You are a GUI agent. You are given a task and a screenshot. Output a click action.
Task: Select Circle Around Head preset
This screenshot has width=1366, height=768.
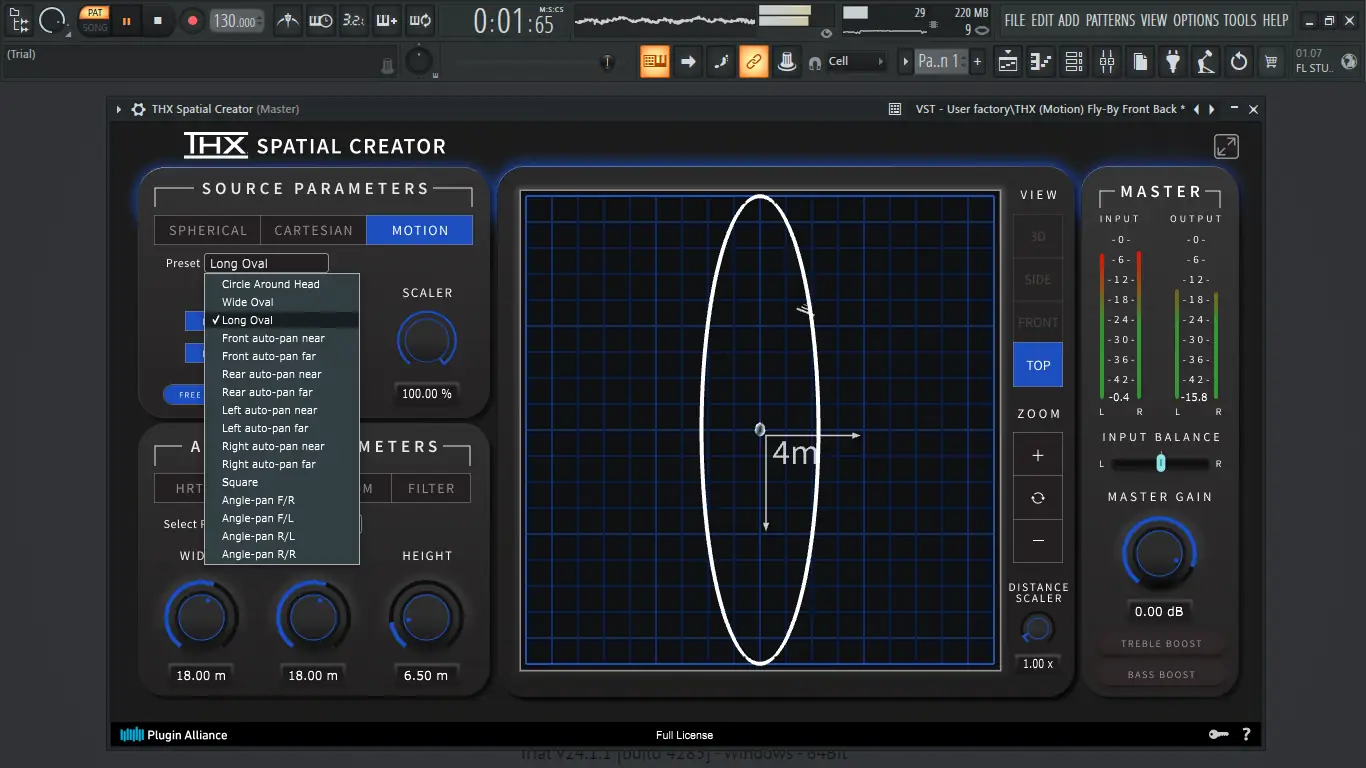[270, 284]
